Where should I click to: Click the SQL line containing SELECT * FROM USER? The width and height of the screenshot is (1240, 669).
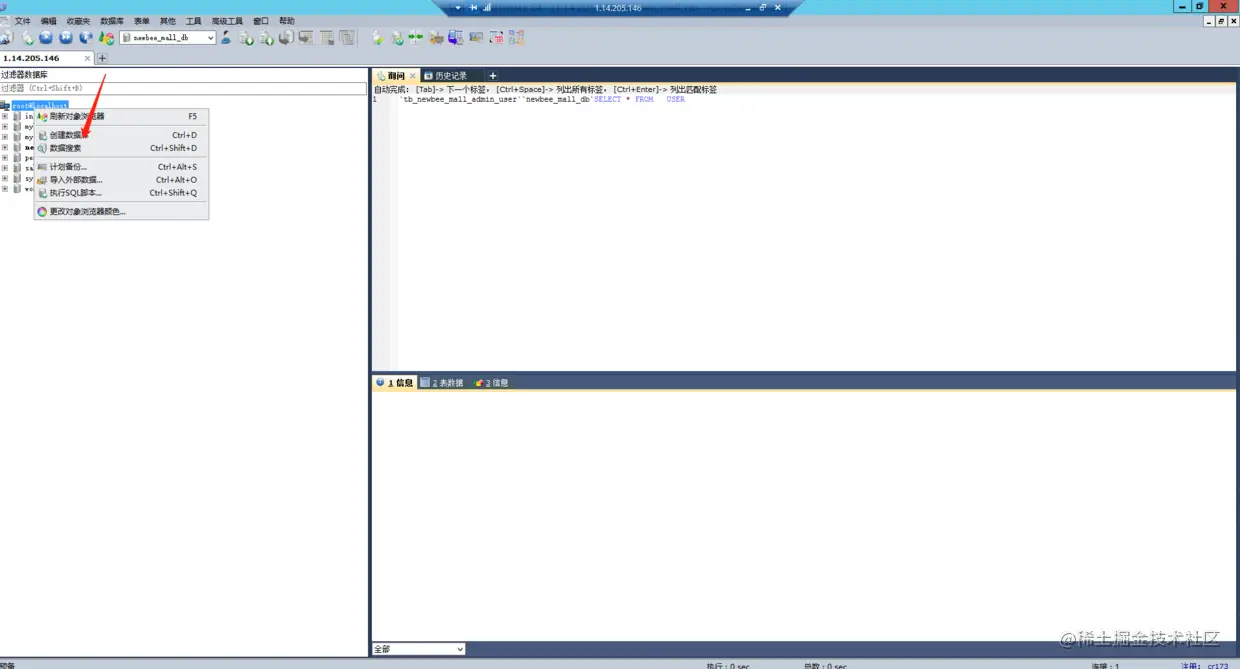543,100
